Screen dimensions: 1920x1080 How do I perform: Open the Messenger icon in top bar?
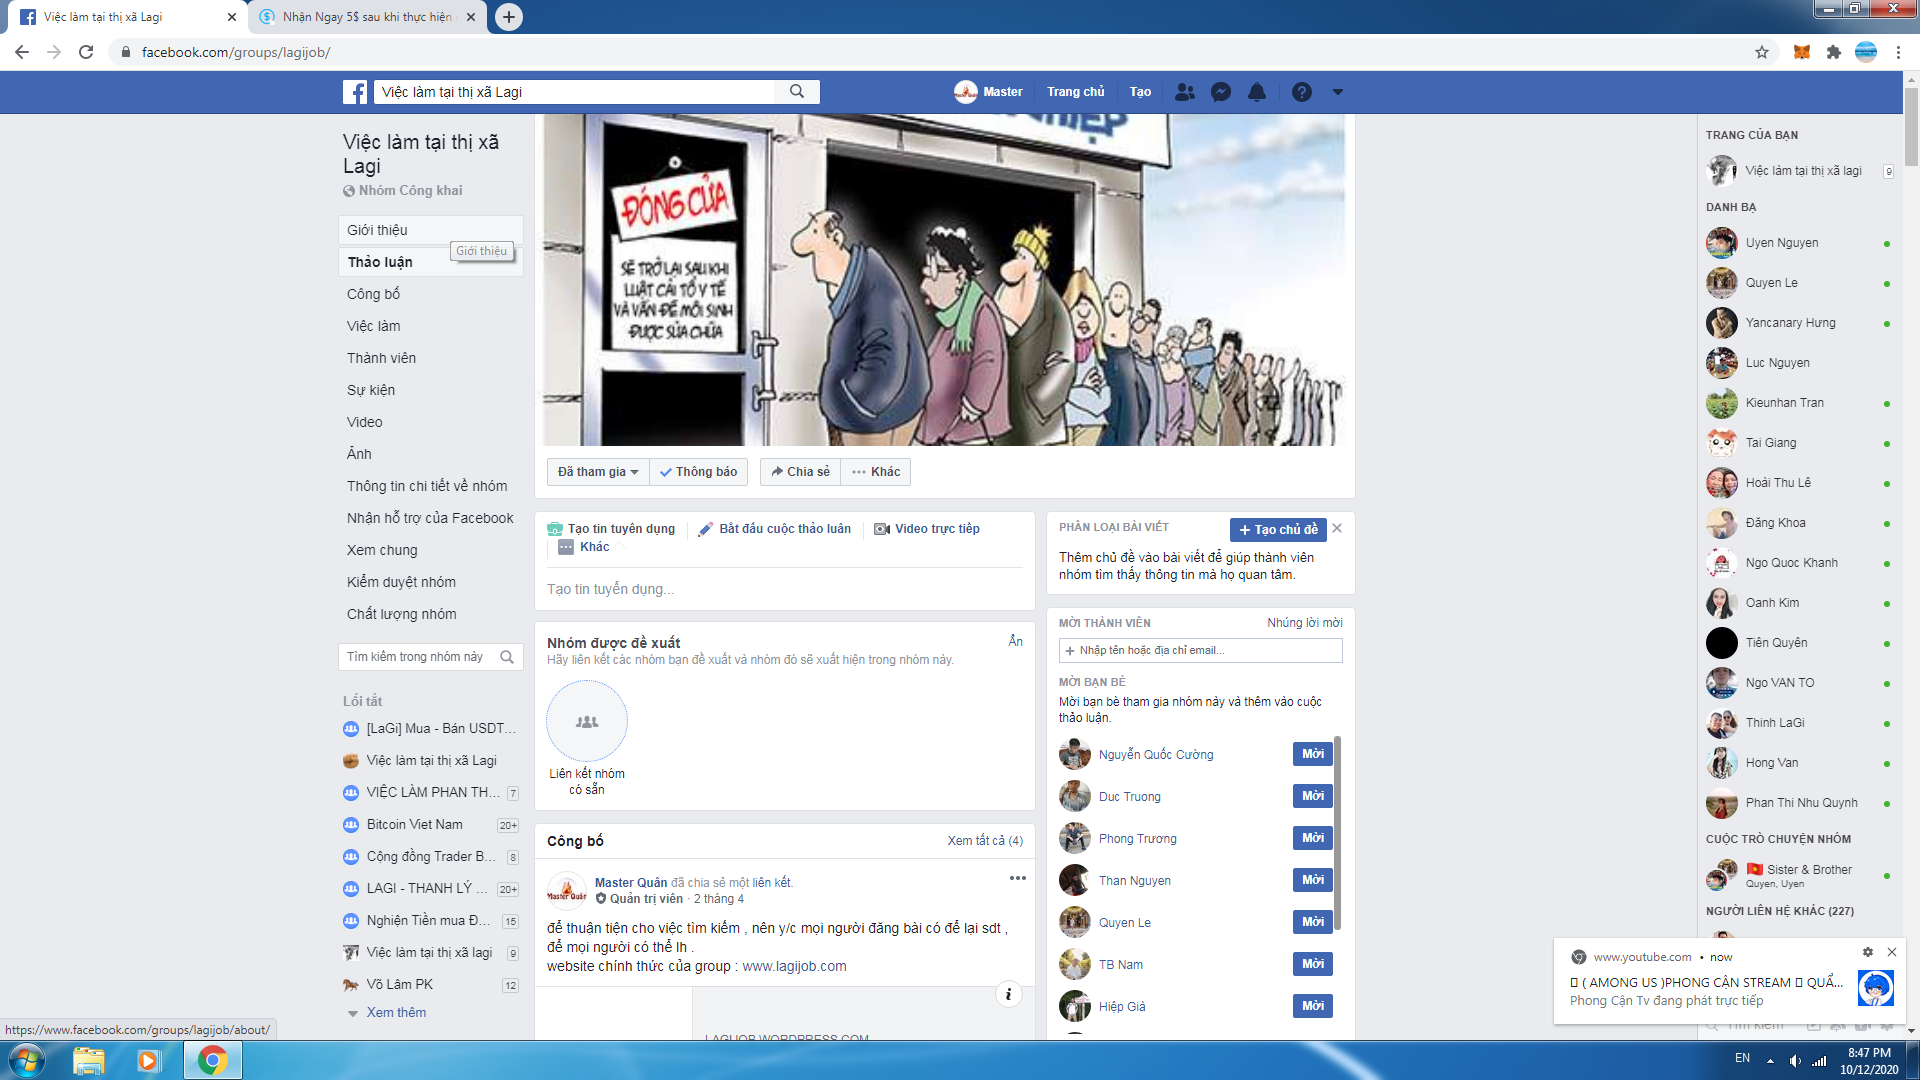click(1220, 92)
